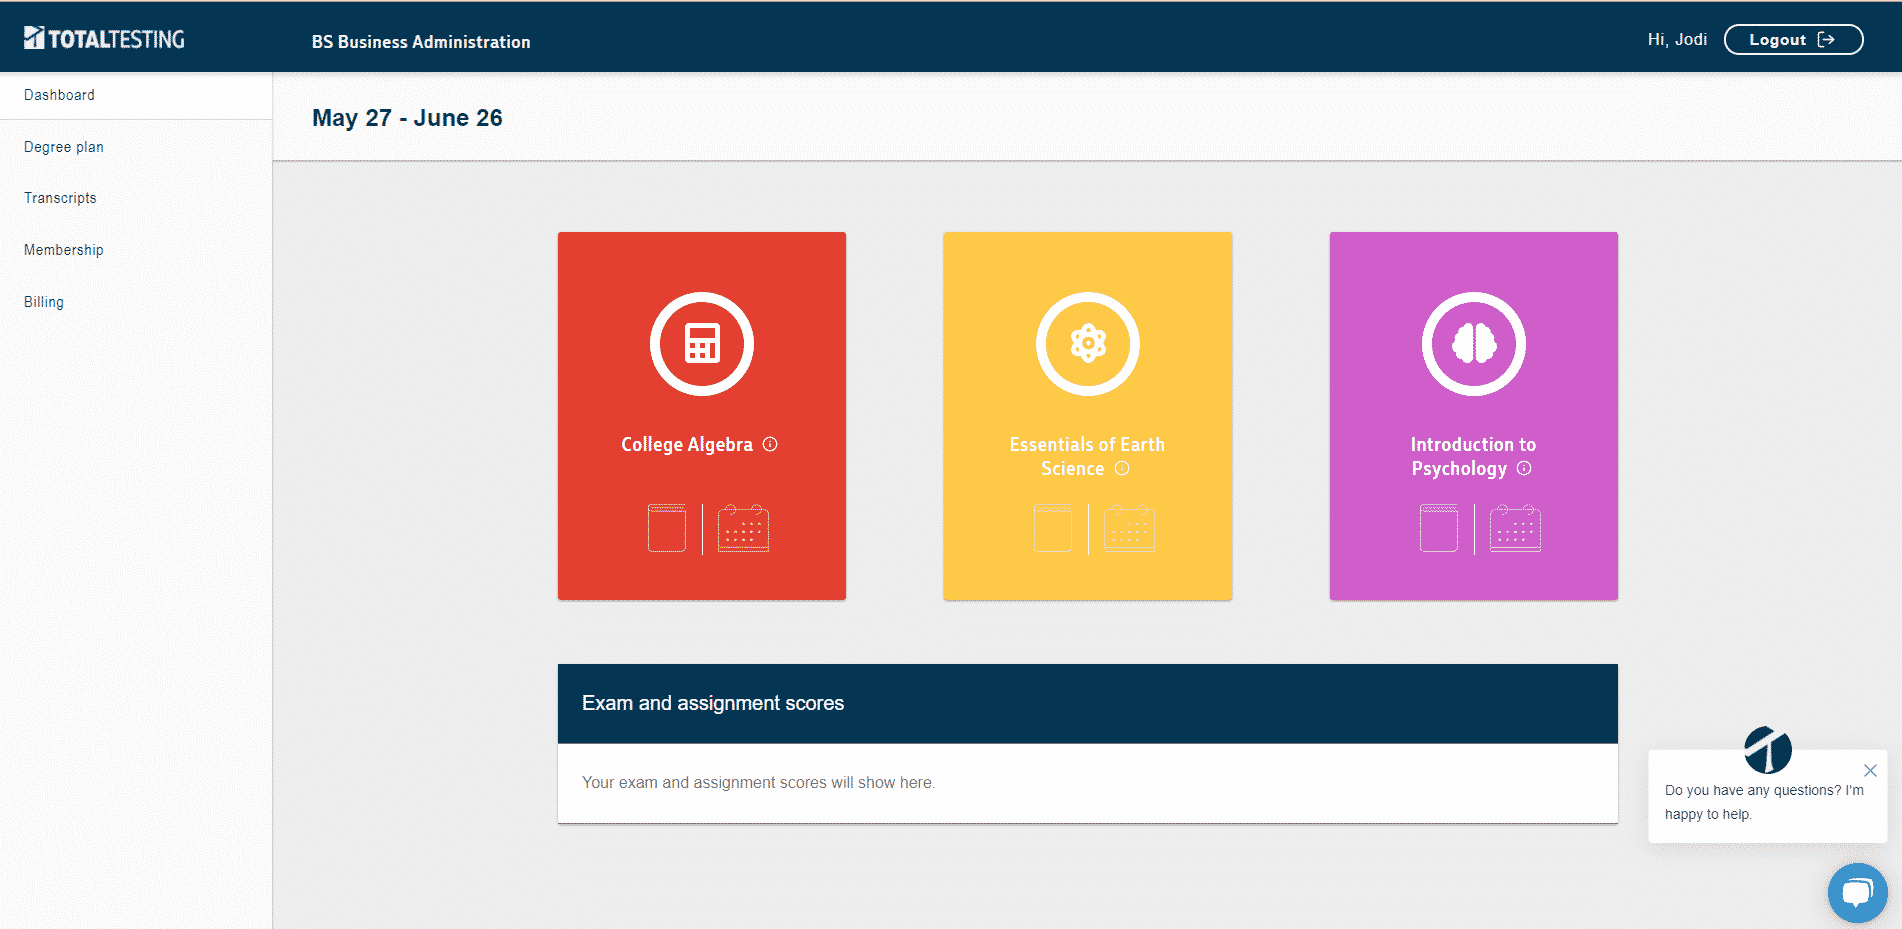Open the Membership section
This screenshot has height=929, width=1902.
pos(63,250)
